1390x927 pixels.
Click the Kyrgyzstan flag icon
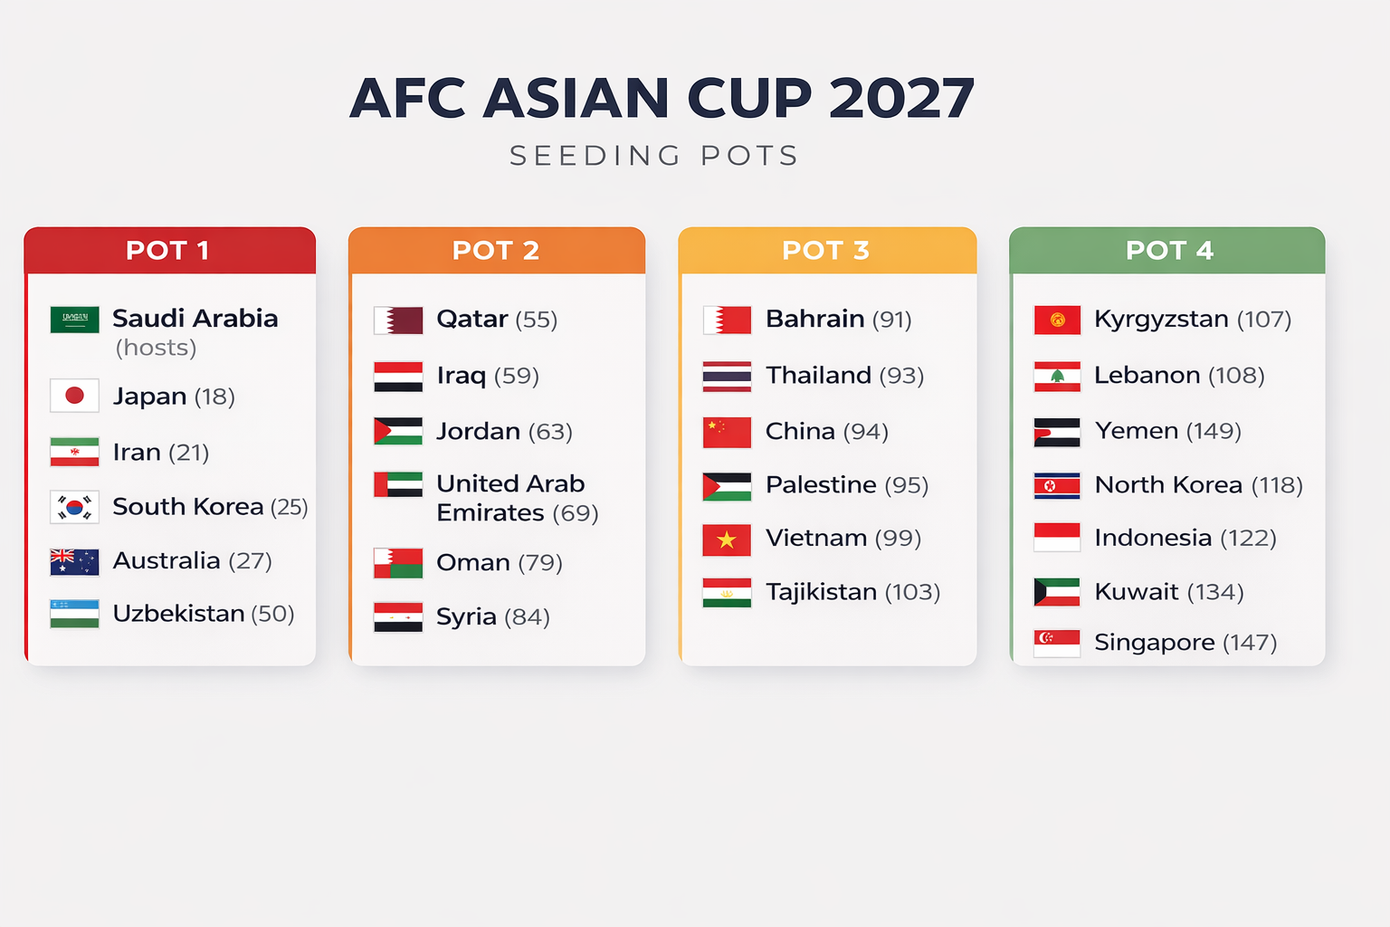point(1057,320)
